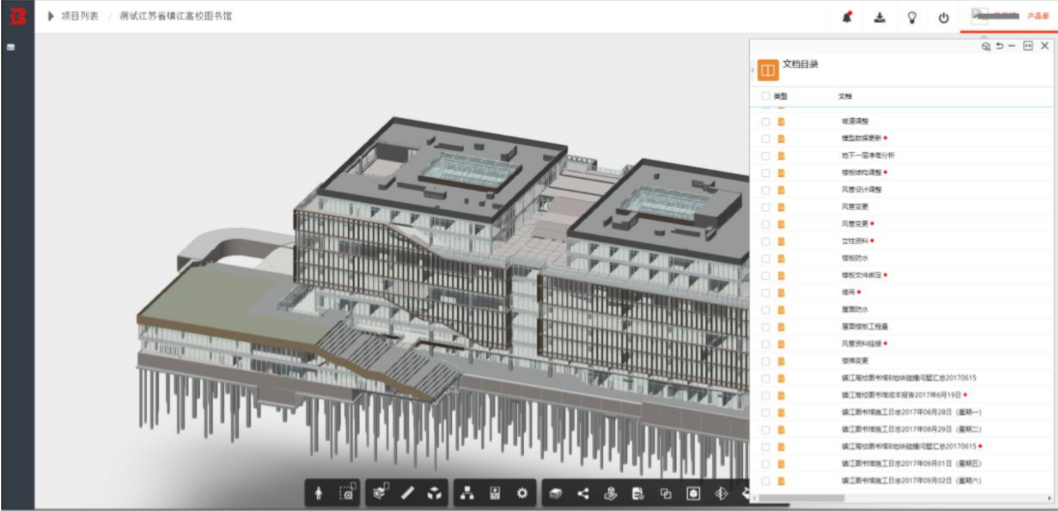Go to 项目列表 breadcrumb
Viewport: 1058px width, 511px height.
click(x=80, y=17)
